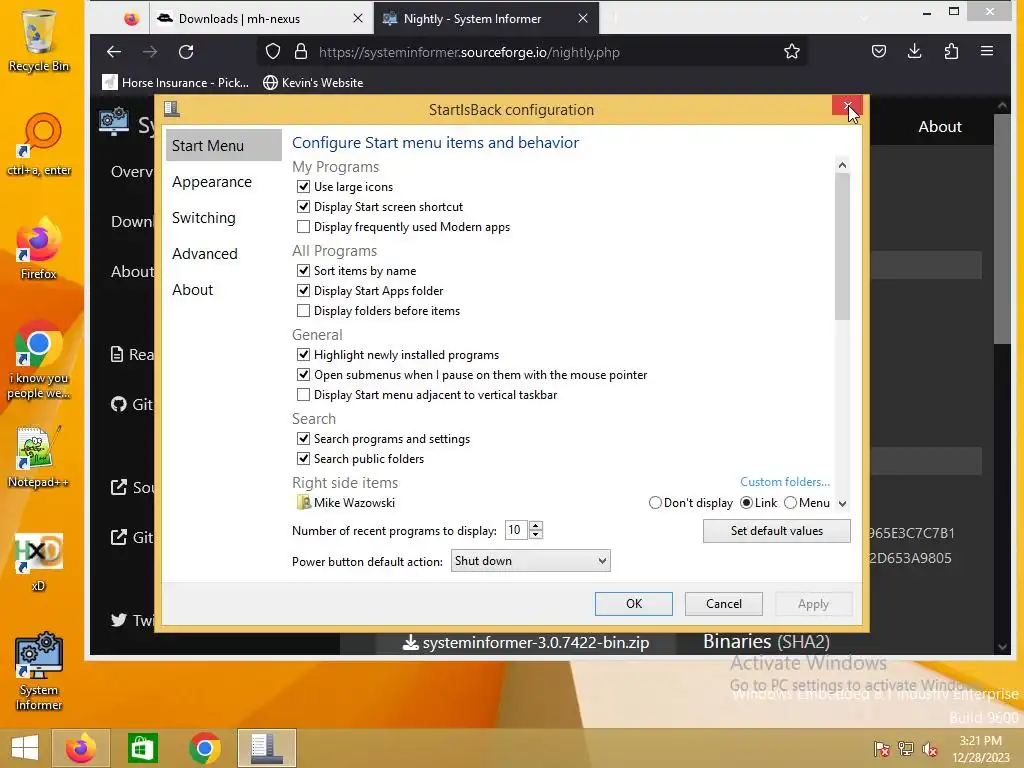Select Link radio for Mike Wazowski
This screenshot has width=1024, height=768.
click(x=746, y=503)
